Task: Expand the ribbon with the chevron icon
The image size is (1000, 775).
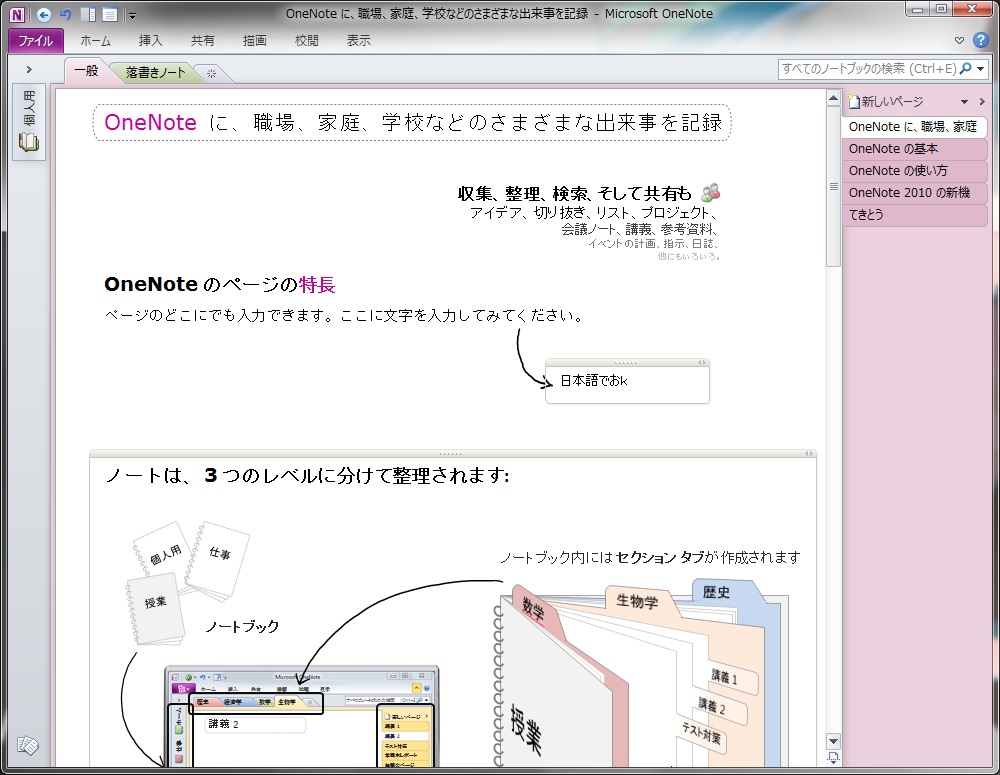Action: (959, 40)
